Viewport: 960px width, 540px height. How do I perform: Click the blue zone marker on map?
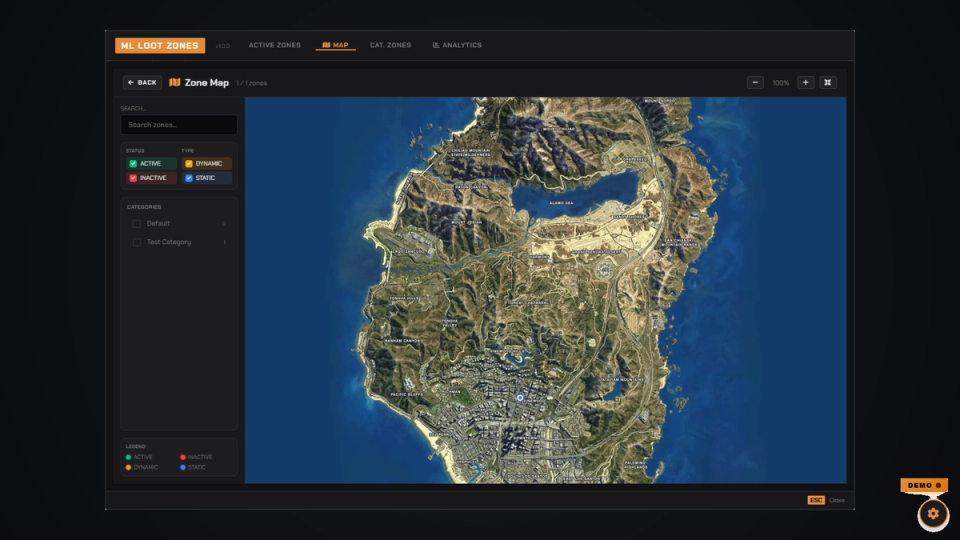520,398
